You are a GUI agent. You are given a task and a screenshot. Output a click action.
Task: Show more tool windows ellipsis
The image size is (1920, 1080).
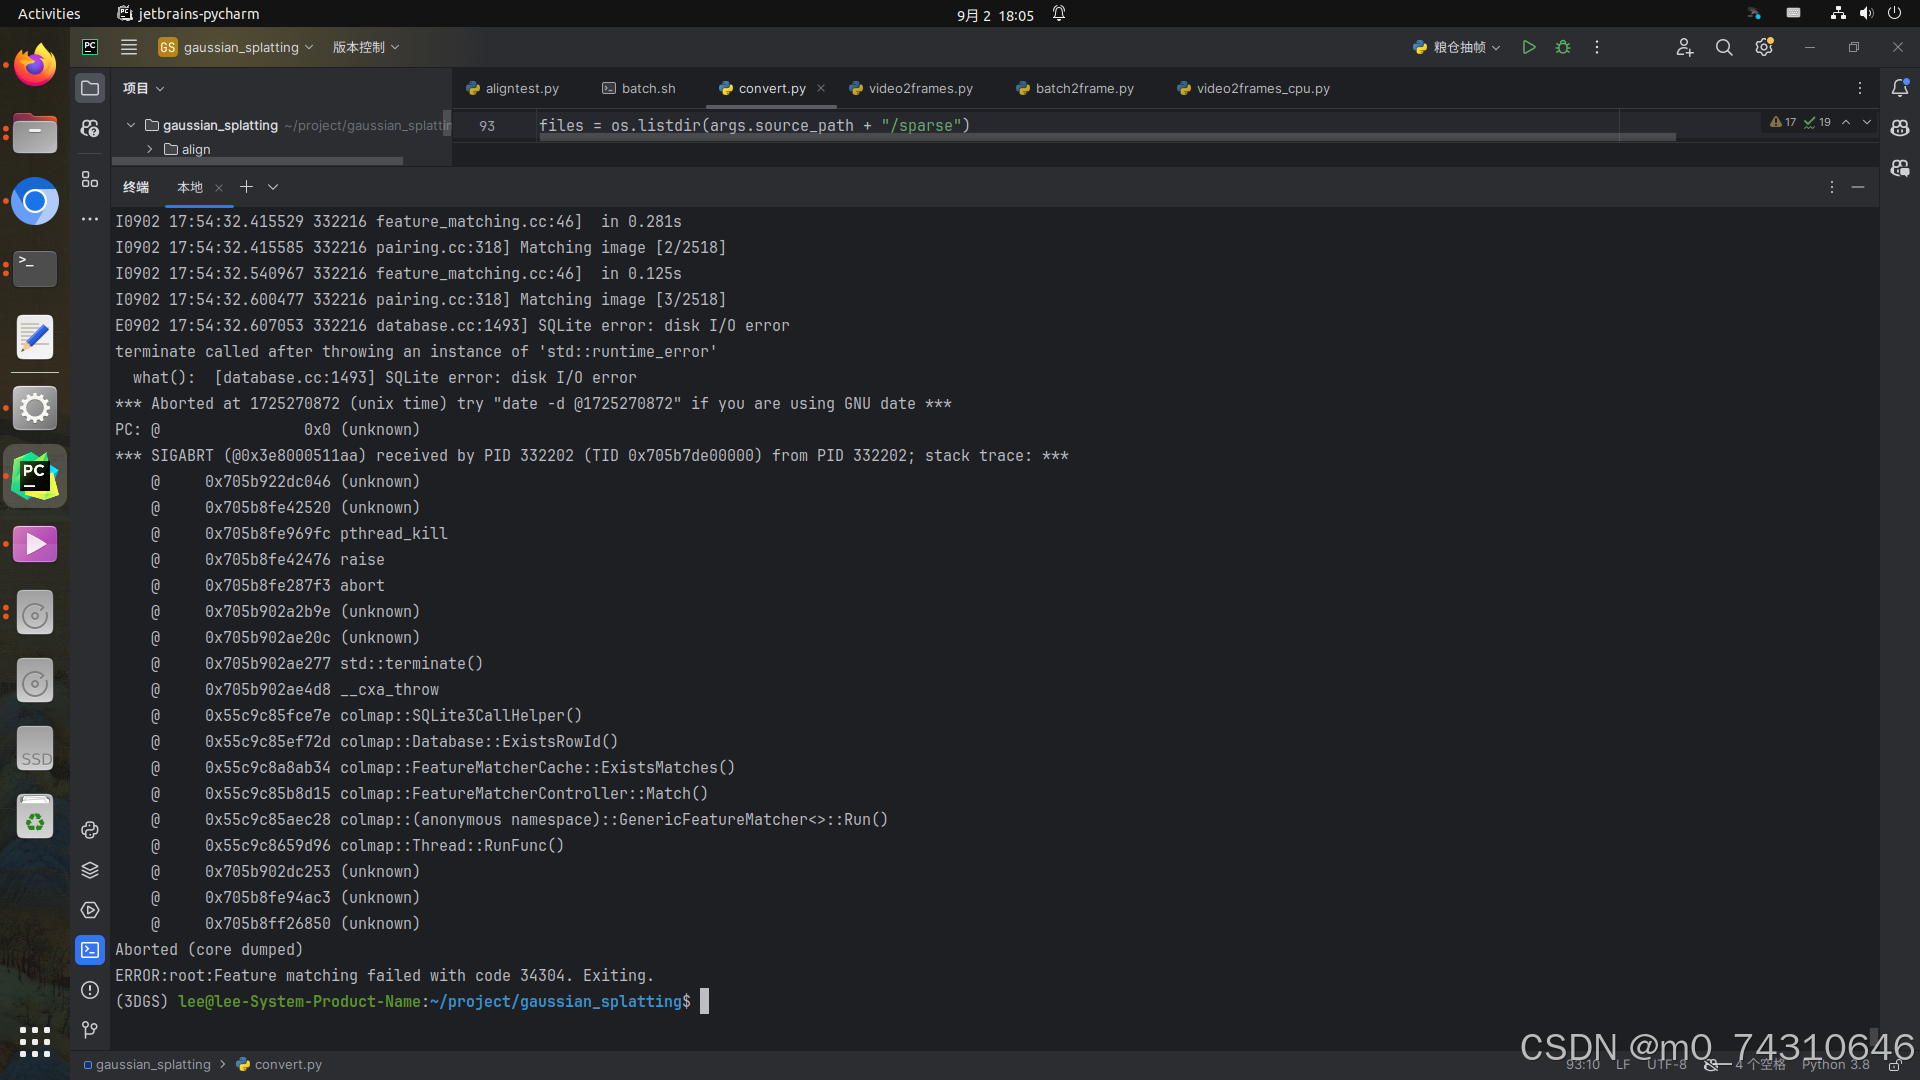(x=90, y=219)
